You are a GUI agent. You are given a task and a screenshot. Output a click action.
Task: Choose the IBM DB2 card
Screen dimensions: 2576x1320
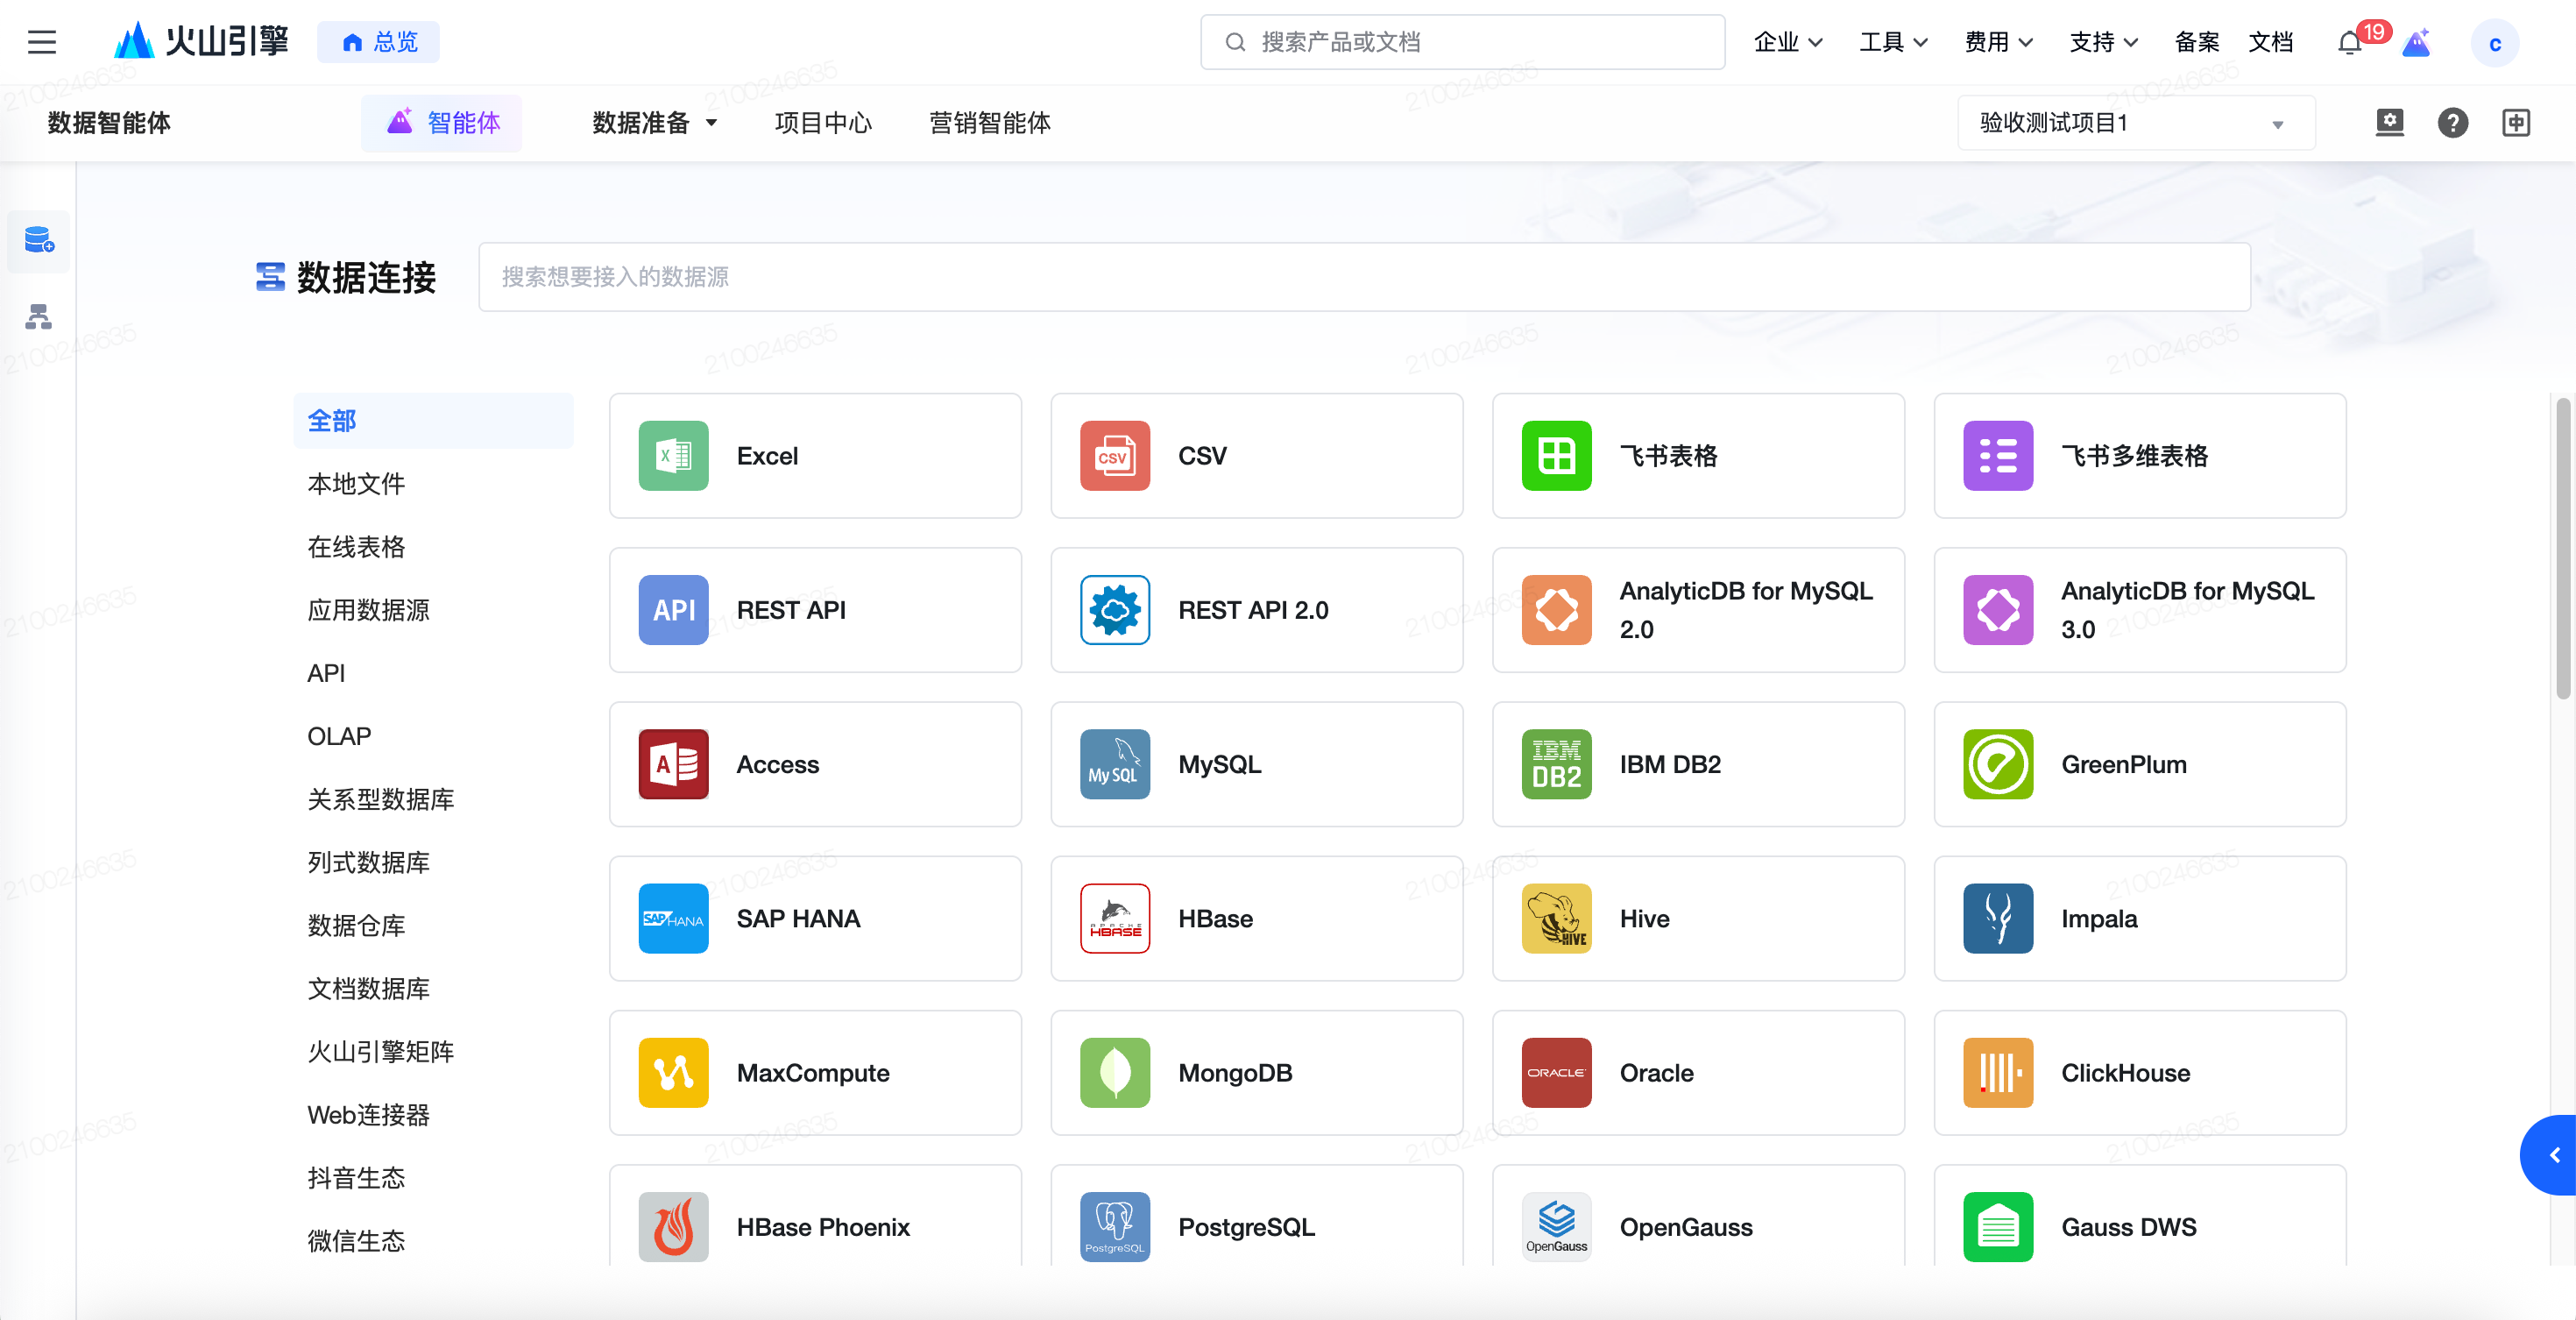1698,764
